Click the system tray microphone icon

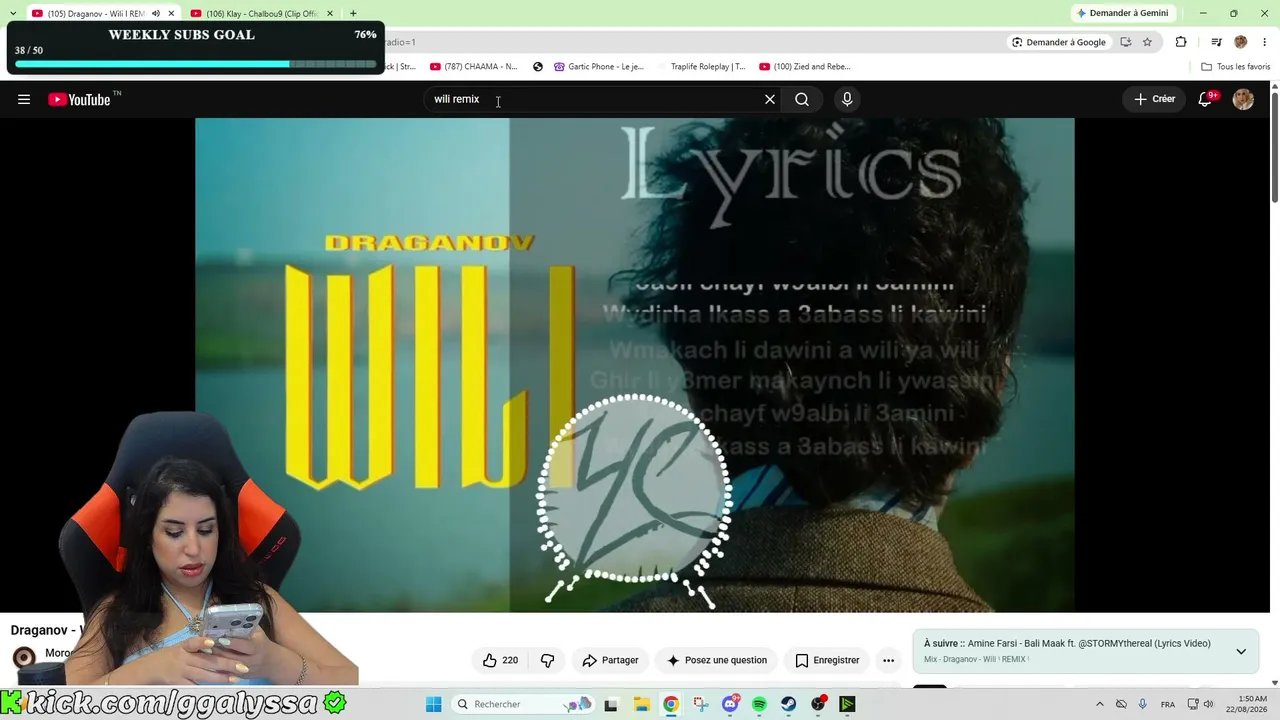click(1143, 704)
